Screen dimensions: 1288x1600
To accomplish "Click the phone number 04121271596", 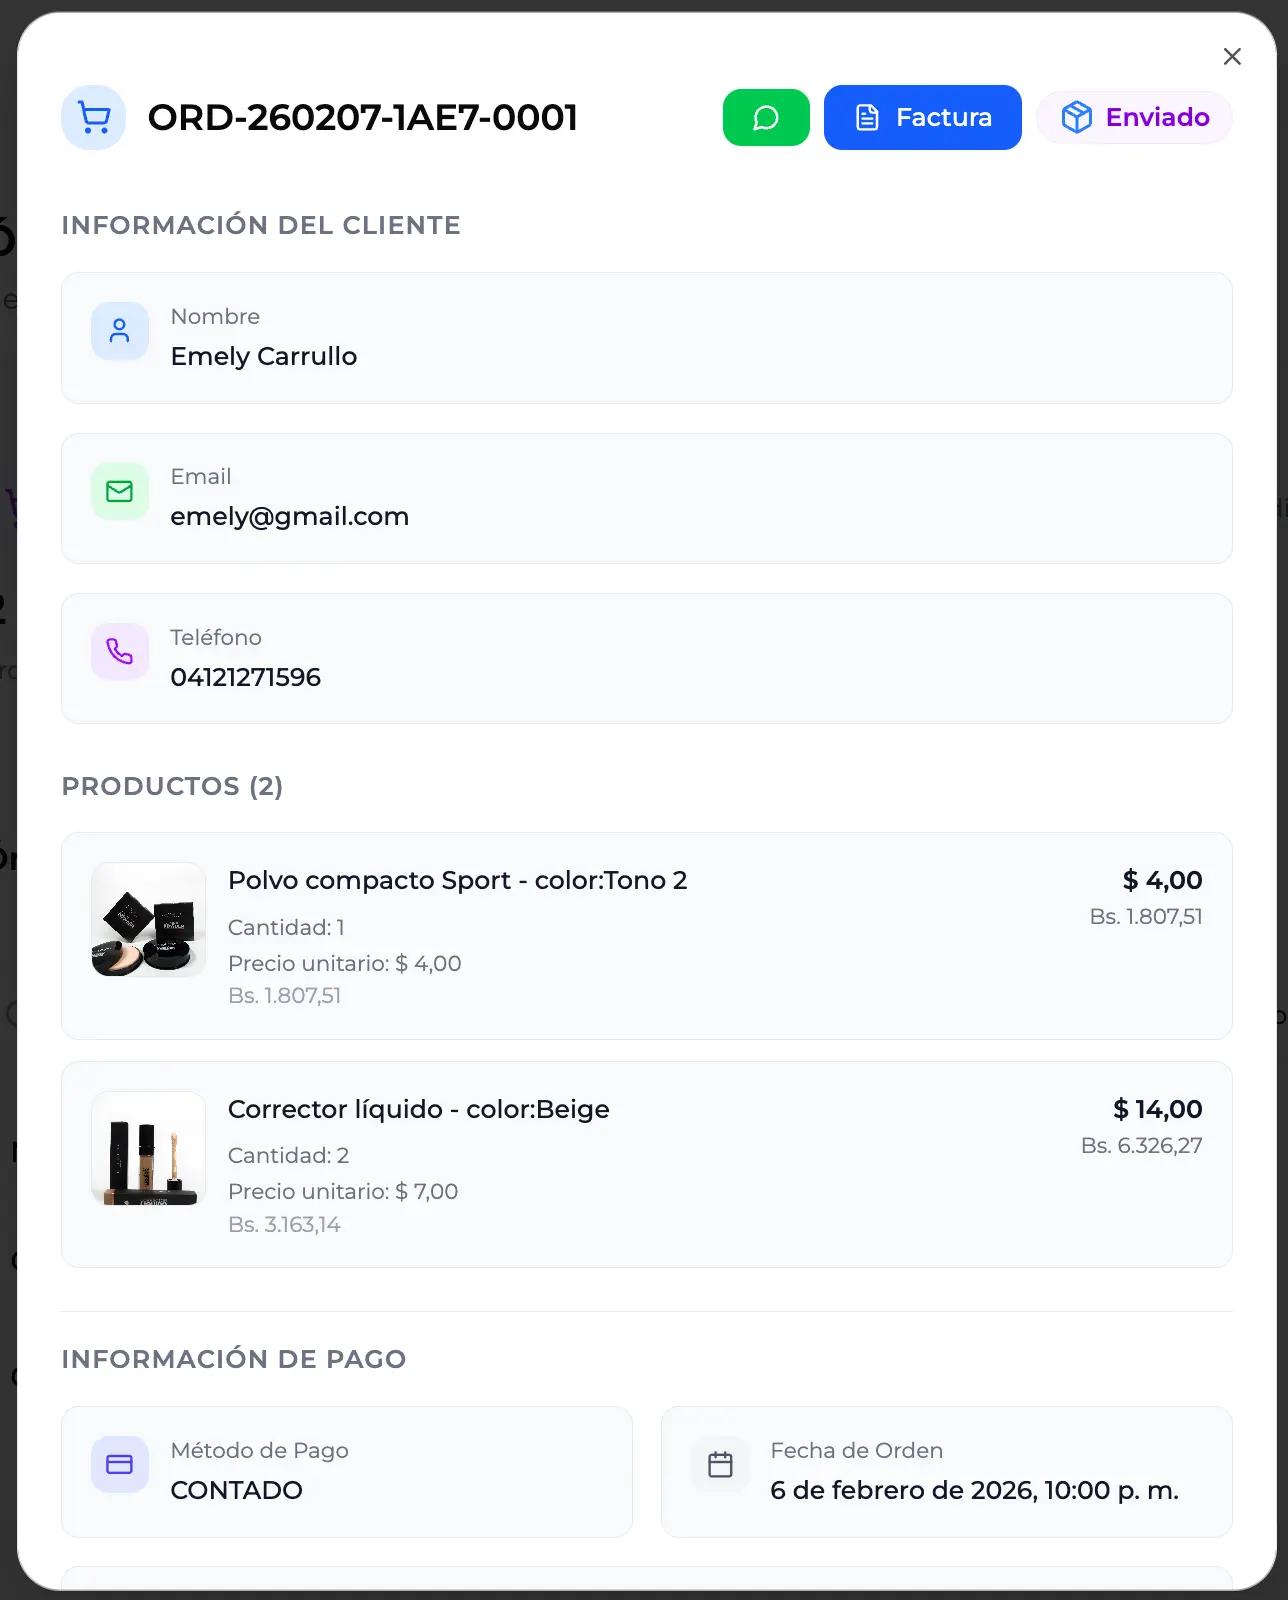I will tap(246, 678).
